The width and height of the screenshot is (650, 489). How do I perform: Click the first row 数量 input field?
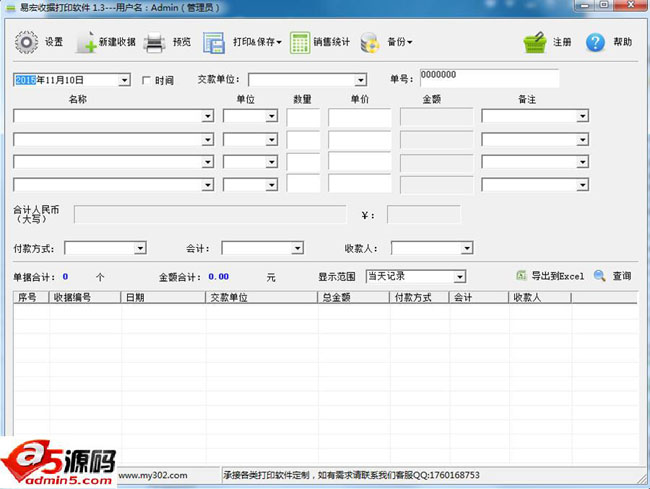(x=303, y=118)
